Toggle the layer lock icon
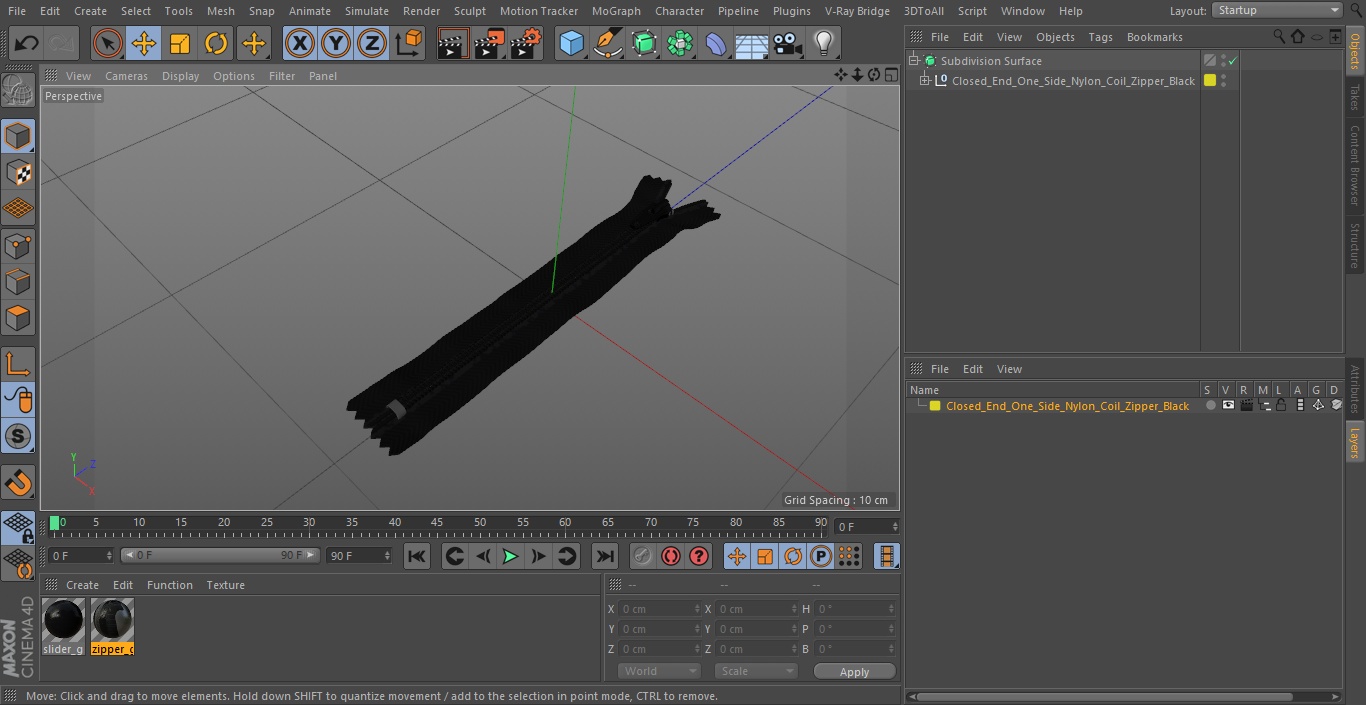The image size is (1366, 705). click(x=1281, y=406)
